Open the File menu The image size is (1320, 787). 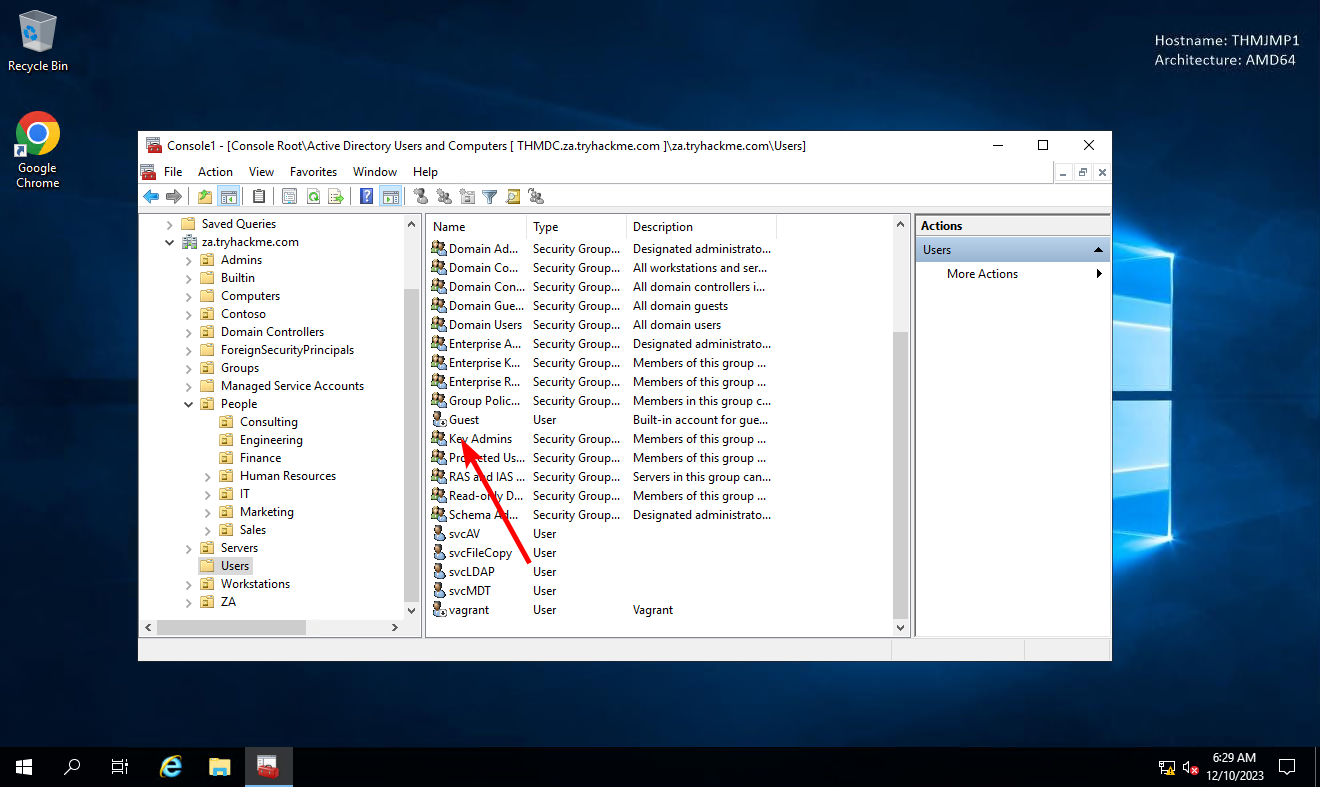click(x=173, y=172)
